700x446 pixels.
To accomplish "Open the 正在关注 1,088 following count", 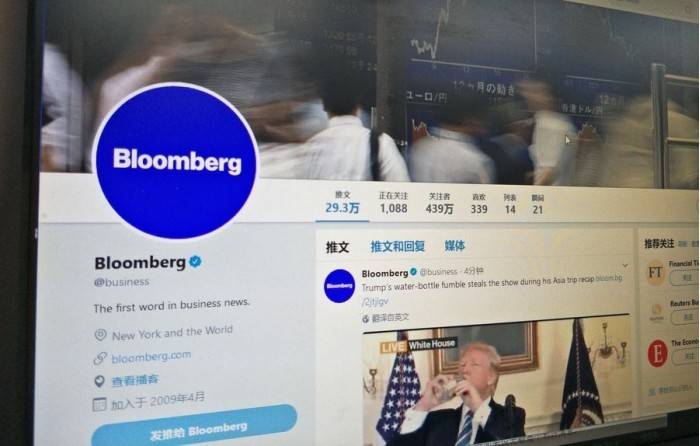I will [x=393, y=203].
